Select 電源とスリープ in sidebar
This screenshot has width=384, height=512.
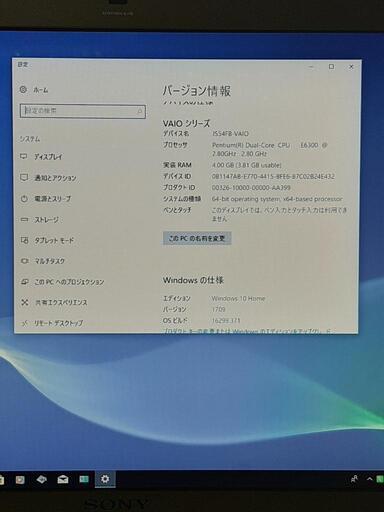pyautogui.click(x=53, y=199)
